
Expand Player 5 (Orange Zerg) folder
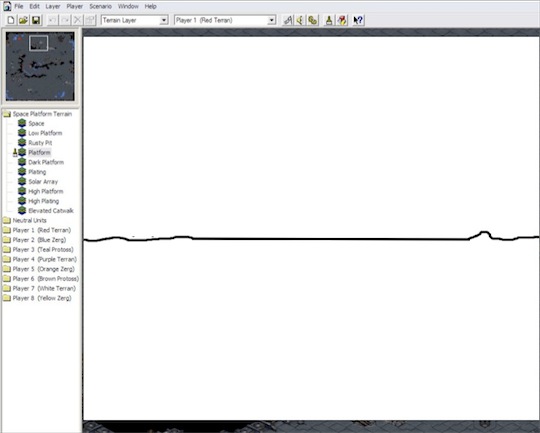click(7, 269)
